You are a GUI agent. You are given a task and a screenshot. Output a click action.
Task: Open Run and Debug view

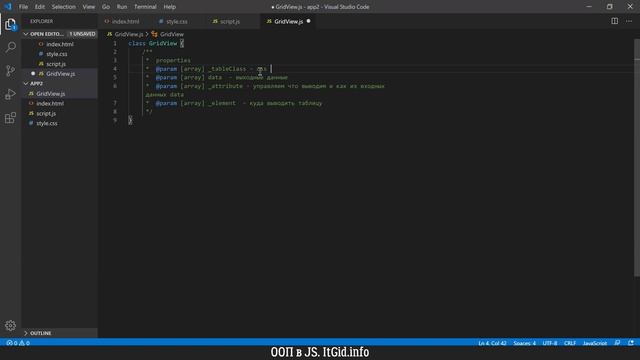pyautogui.click(x=11, y=94)
